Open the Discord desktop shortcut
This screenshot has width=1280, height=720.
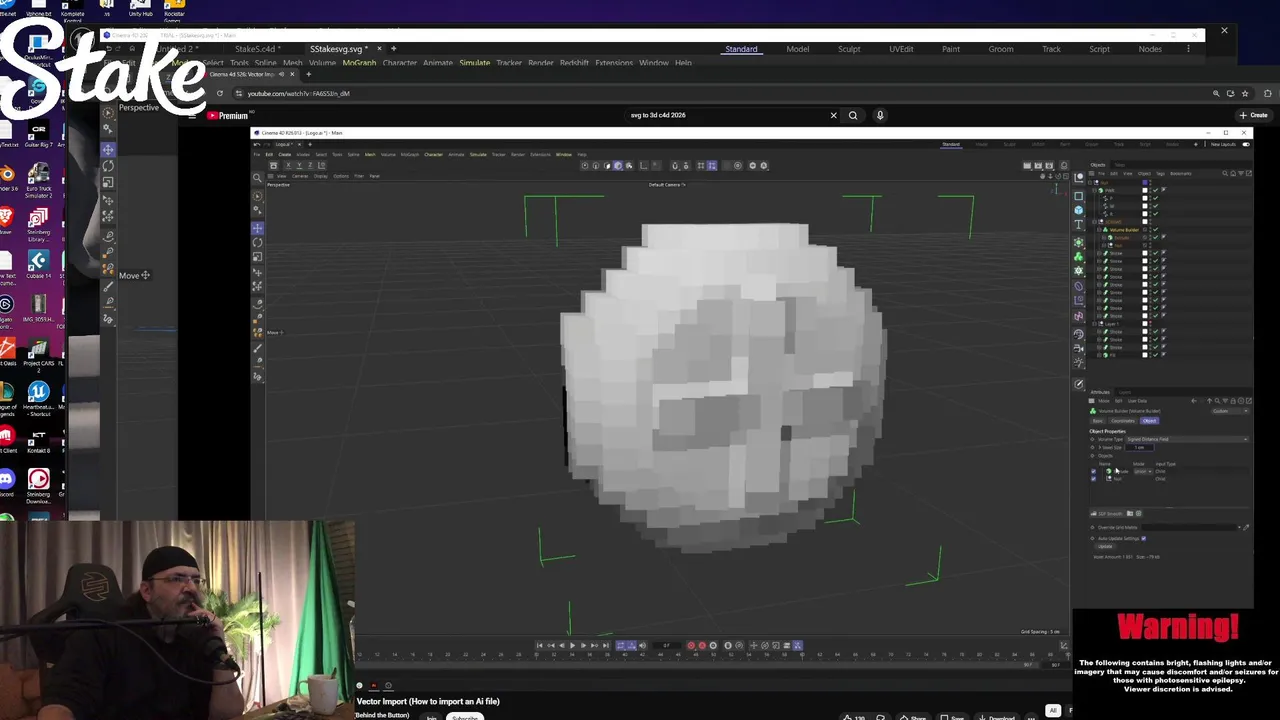point(7,483)
